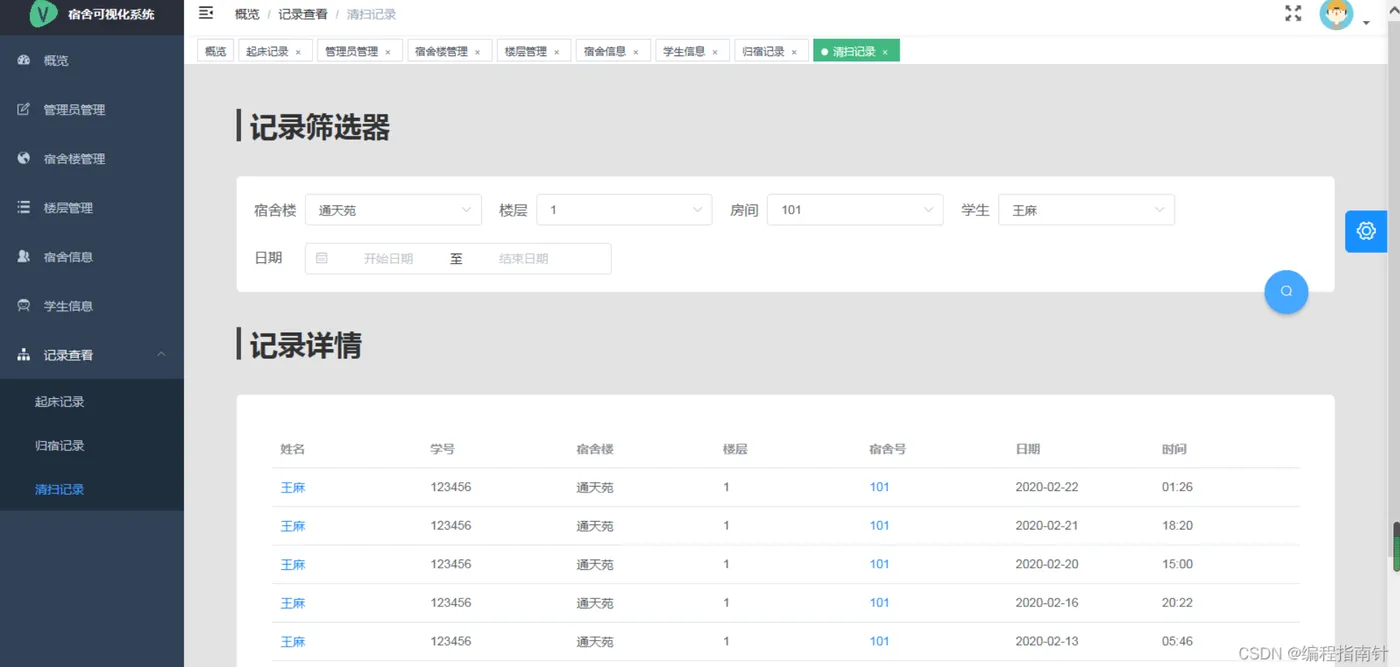Open the 房间 dropdown showing 101
Image resolution: width=1400 pixels, height=667 pixels.
tap(855, 210)
